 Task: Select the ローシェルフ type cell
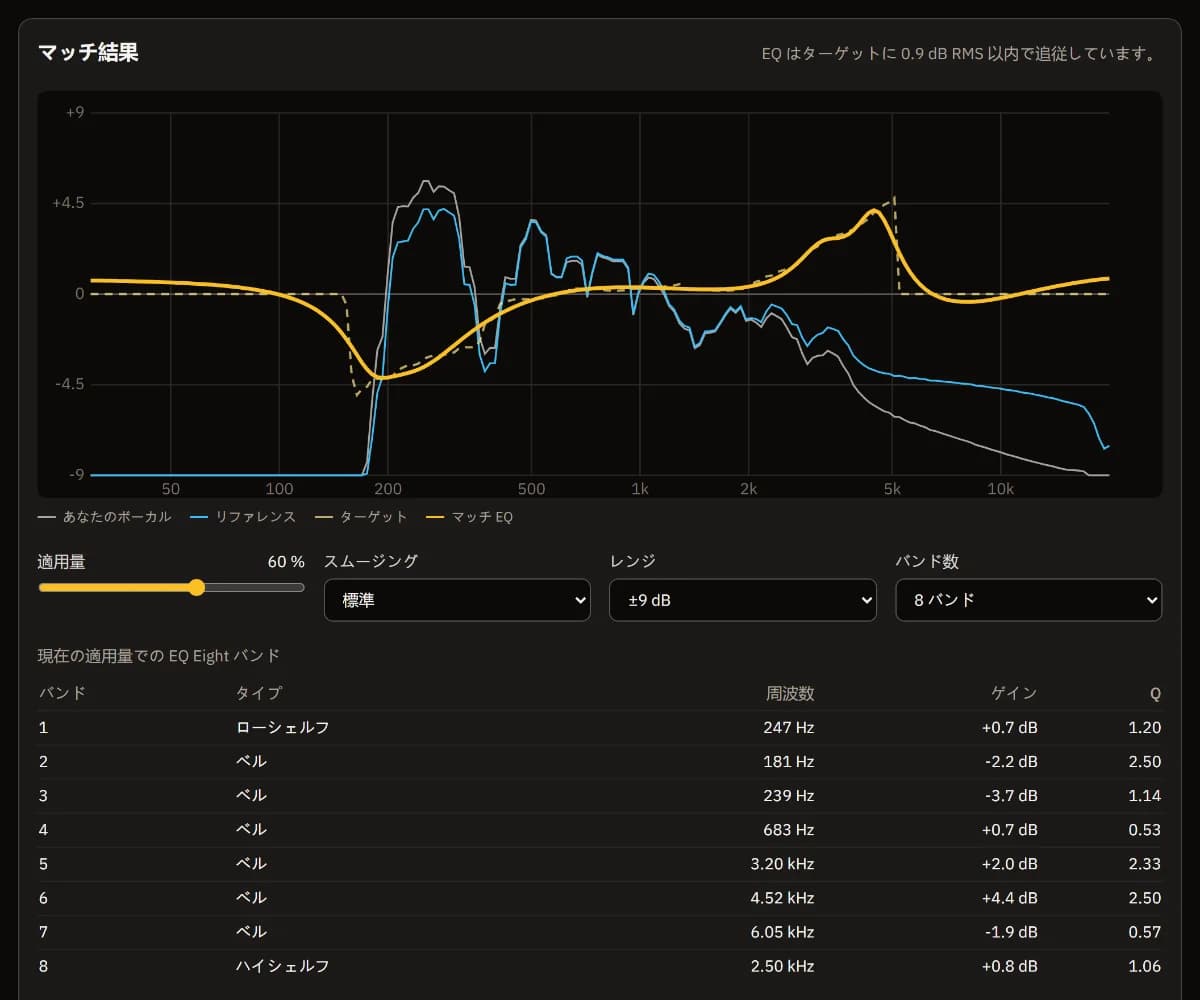pos(282,727)
